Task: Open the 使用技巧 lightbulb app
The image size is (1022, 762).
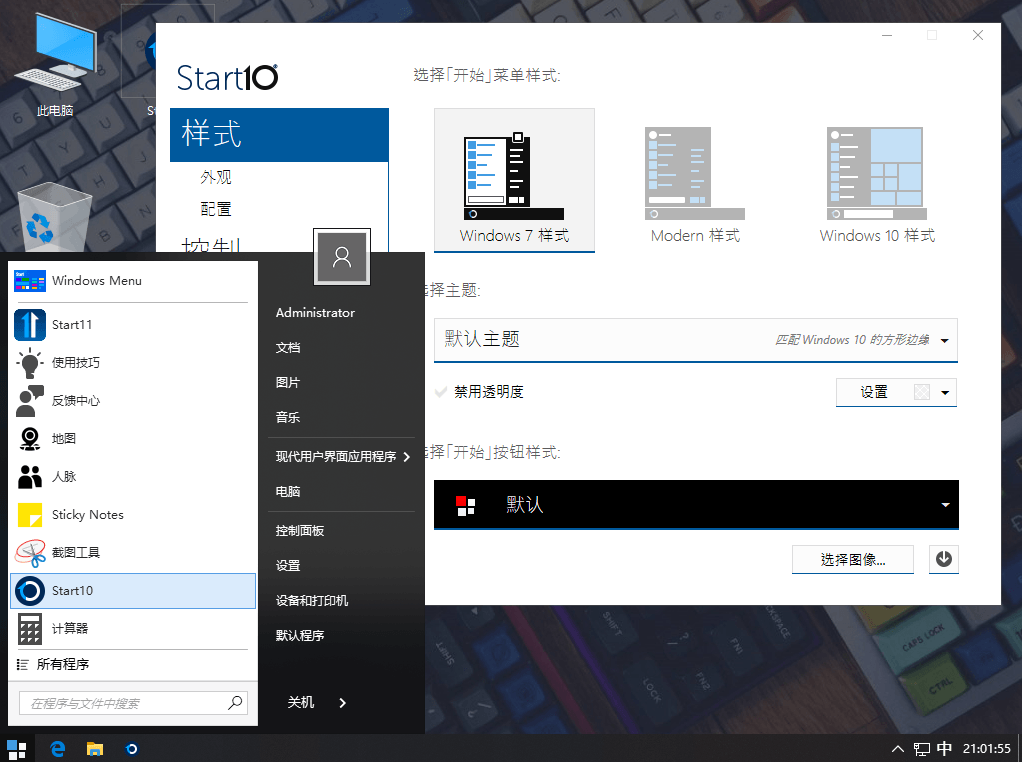Action: 30,362
